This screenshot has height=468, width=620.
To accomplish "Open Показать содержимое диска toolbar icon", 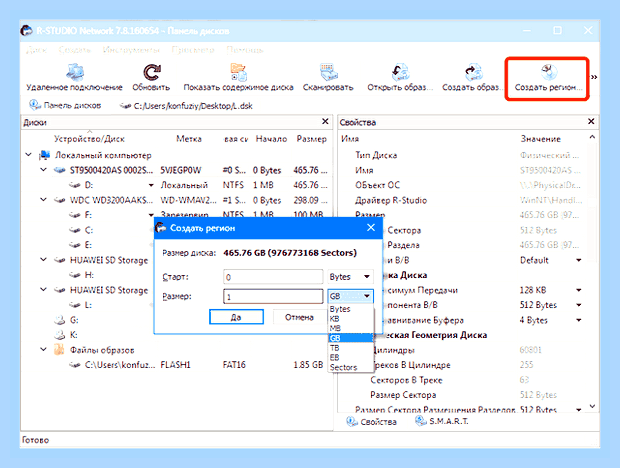I will [238, 72].
